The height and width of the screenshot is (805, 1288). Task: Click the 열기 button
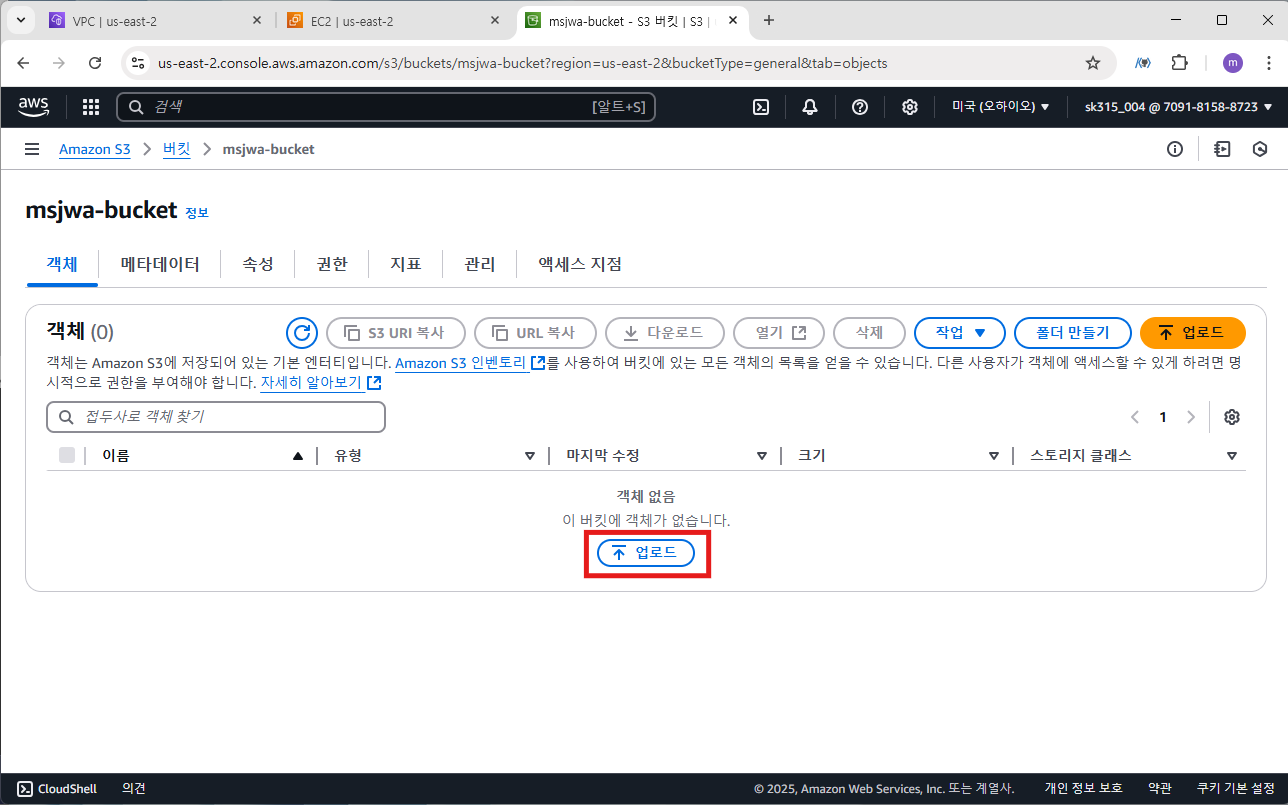pos(779,333)
